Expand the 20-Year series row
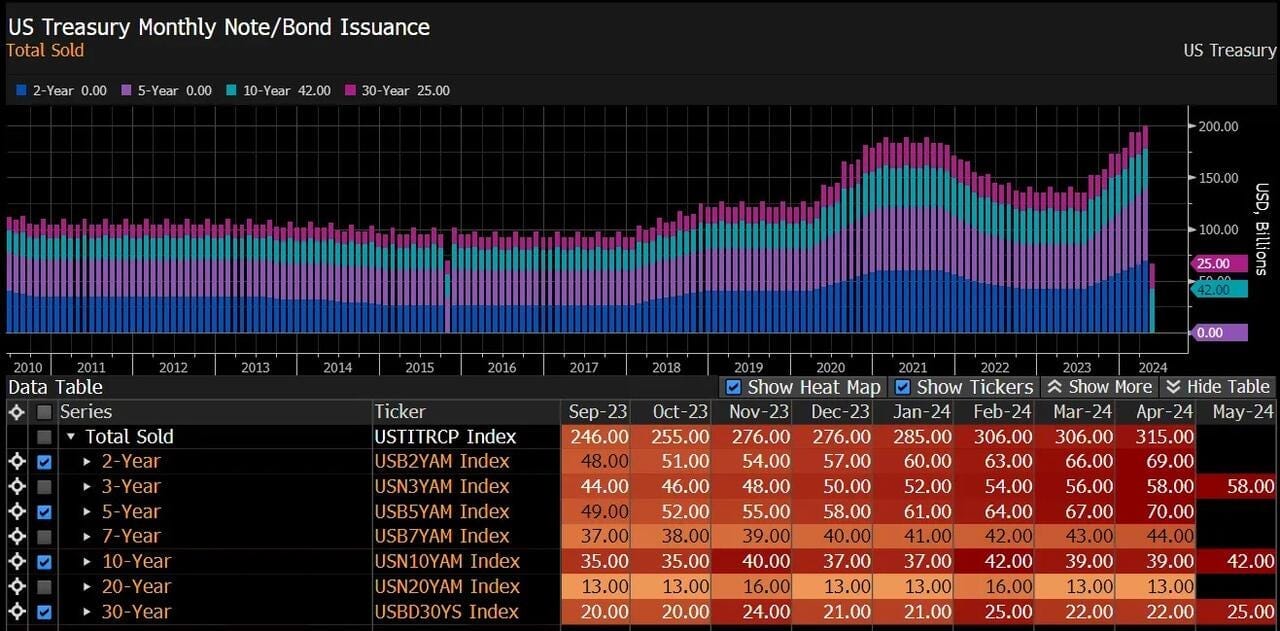The width and height of the screenshot is (1280, 631). coord(87,586)
